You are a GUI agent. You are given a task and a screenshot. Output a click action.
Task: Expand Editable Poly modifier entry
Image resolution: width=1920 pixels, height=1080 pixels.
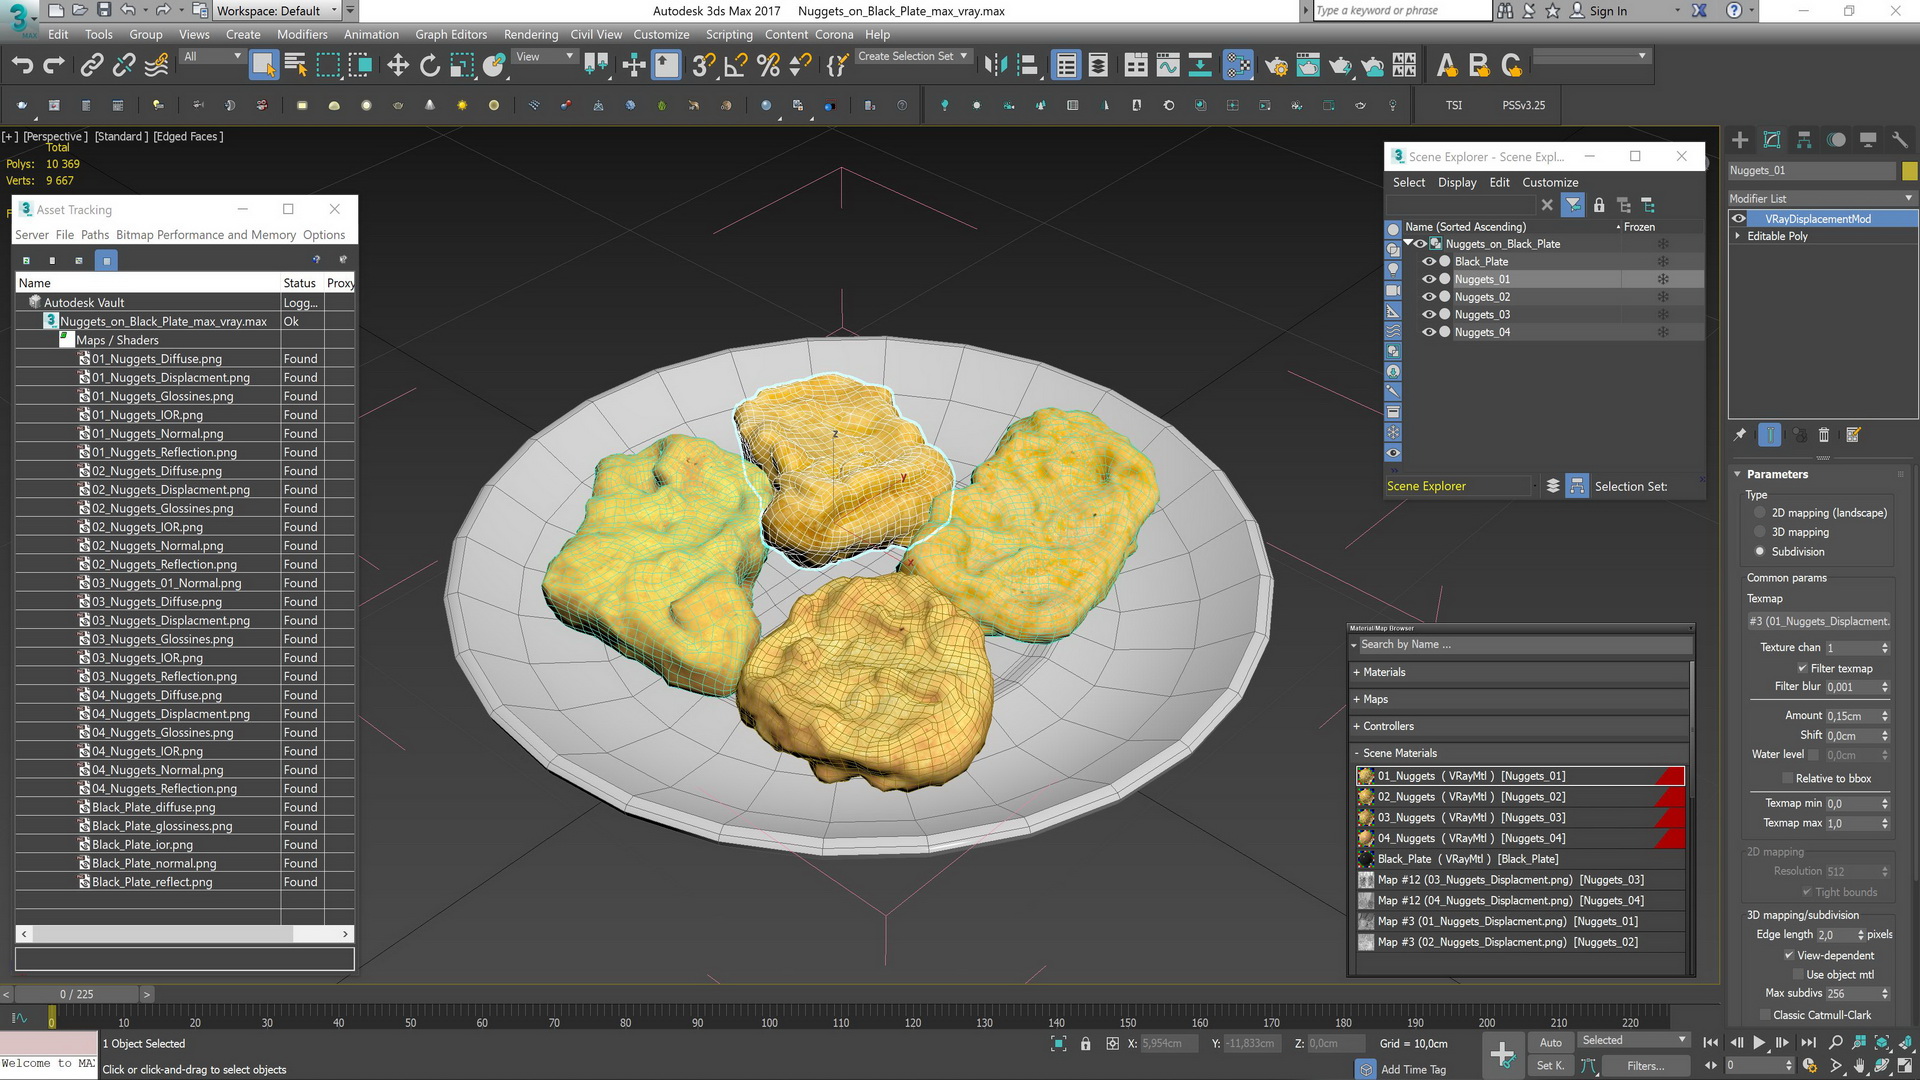click(x=1737, y=236)
